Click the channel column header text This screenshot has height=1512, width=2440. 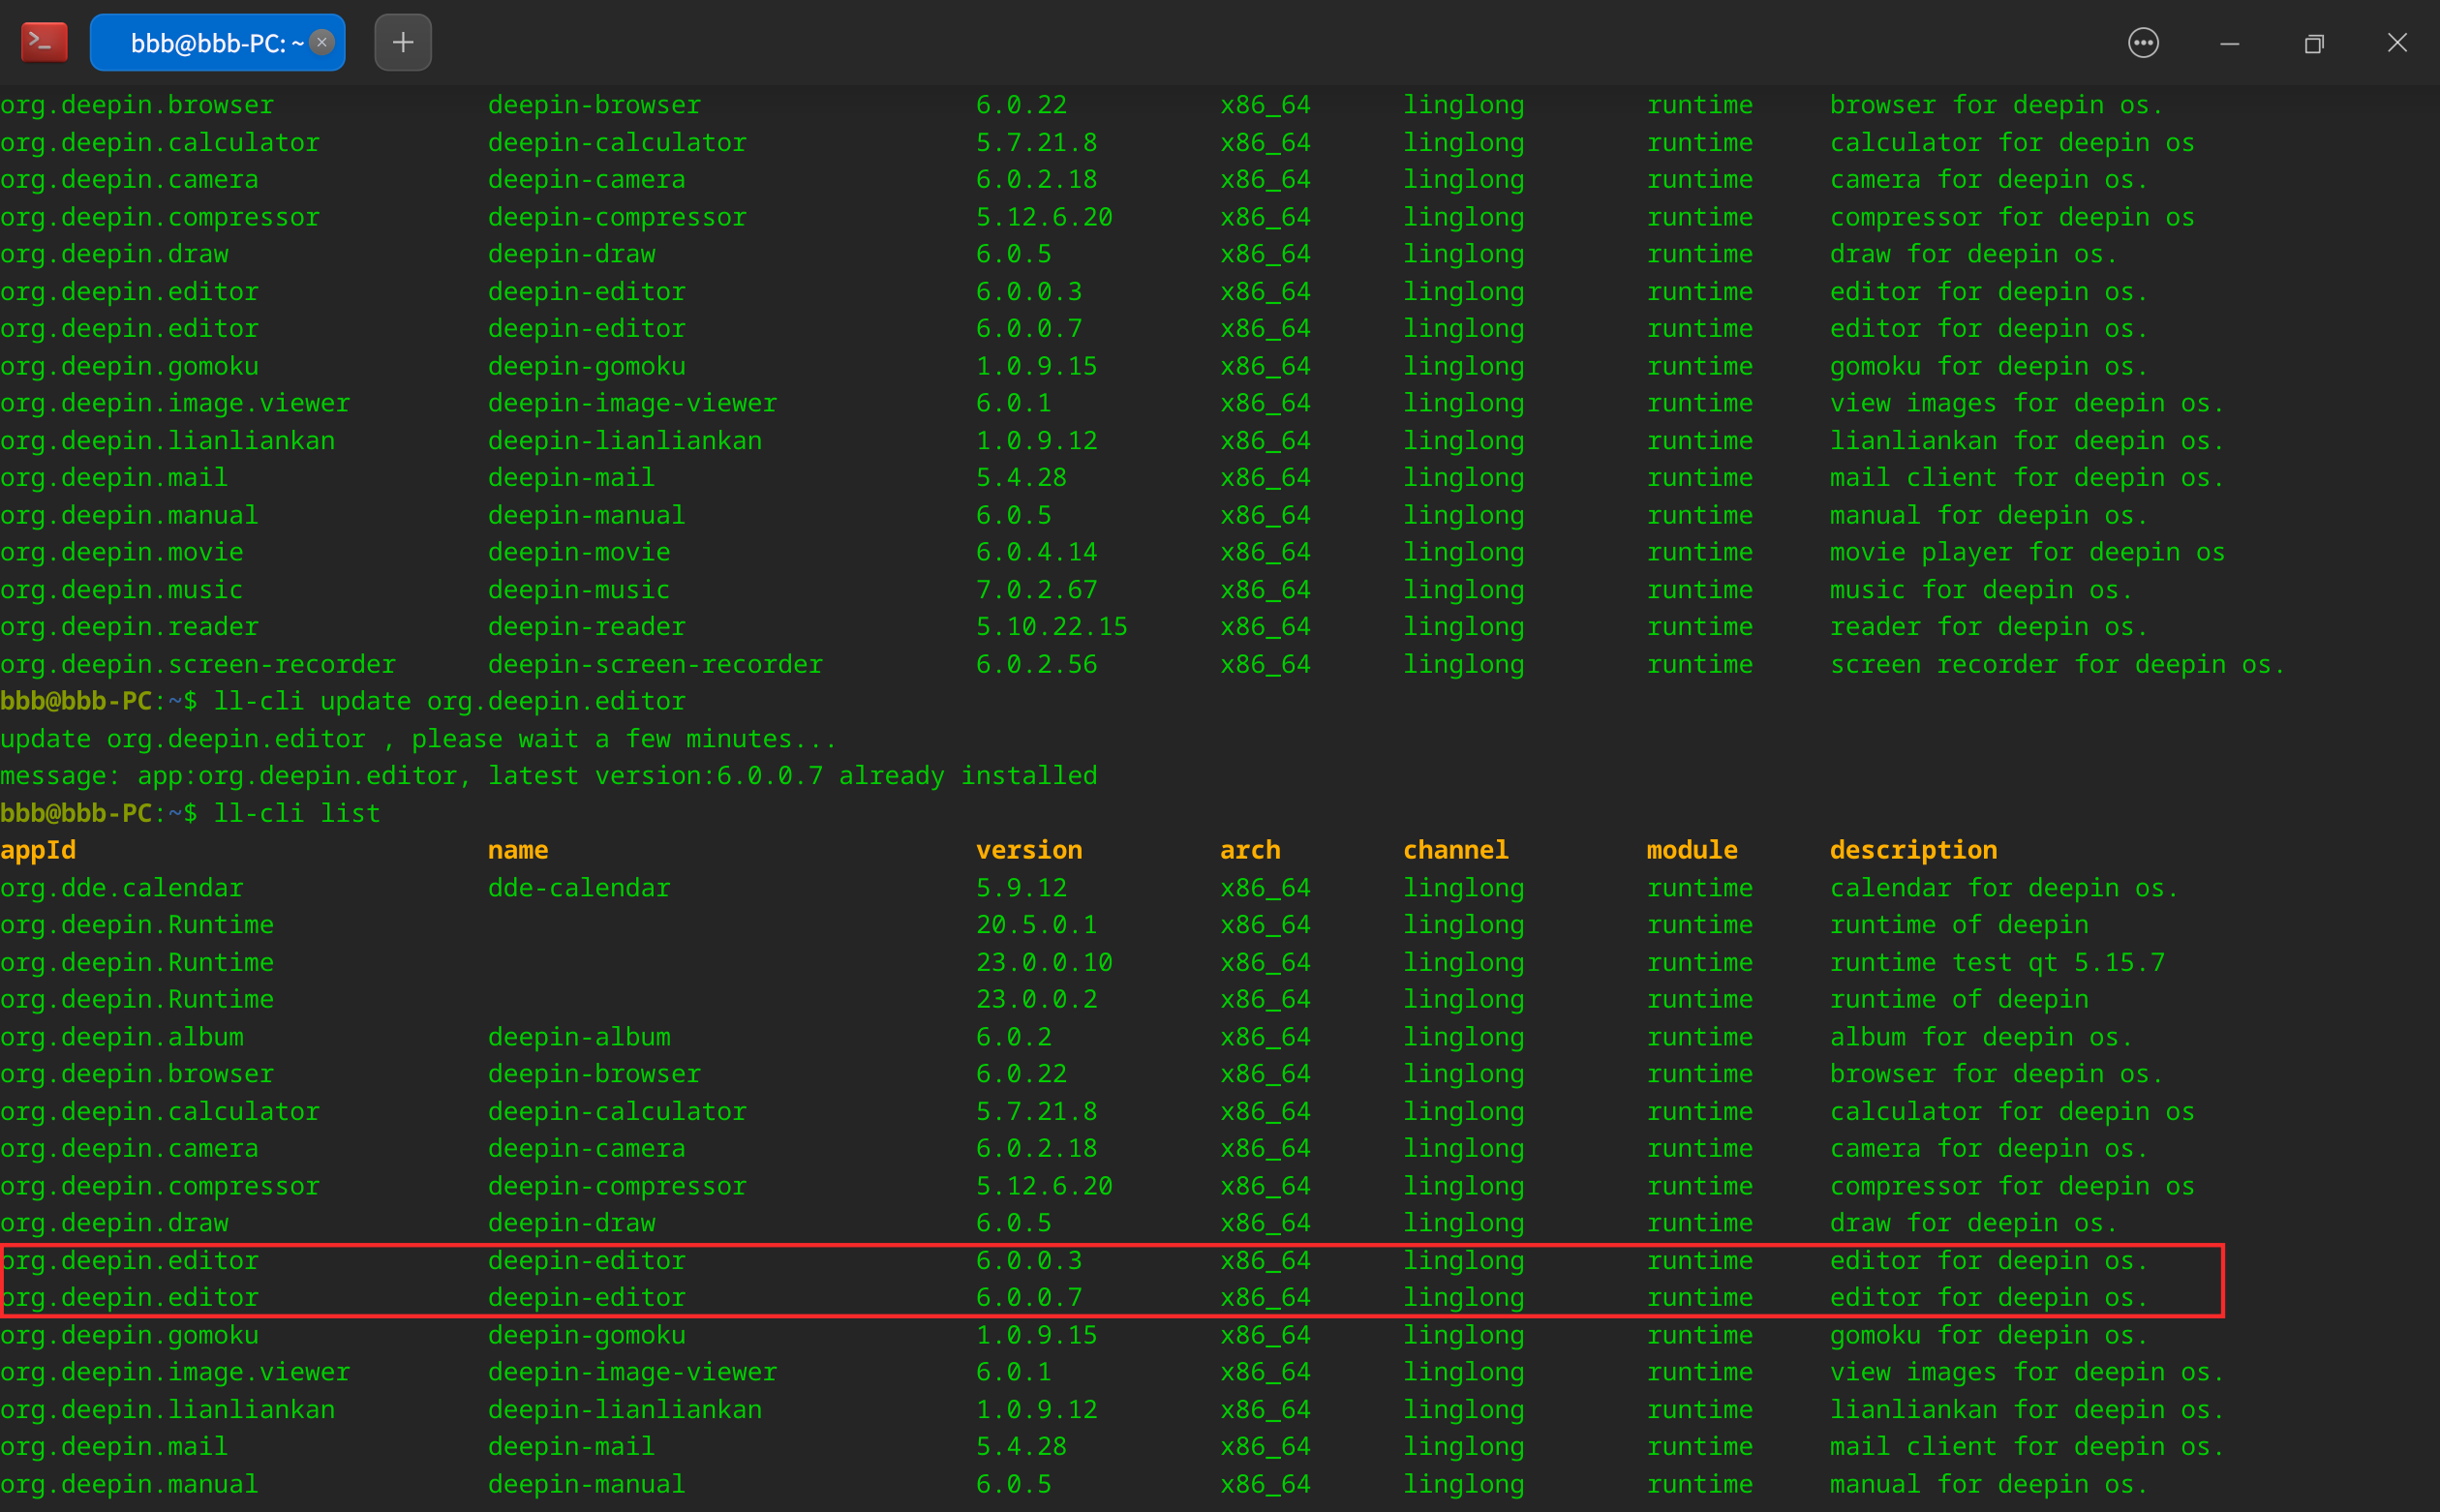pos(1454,850)
